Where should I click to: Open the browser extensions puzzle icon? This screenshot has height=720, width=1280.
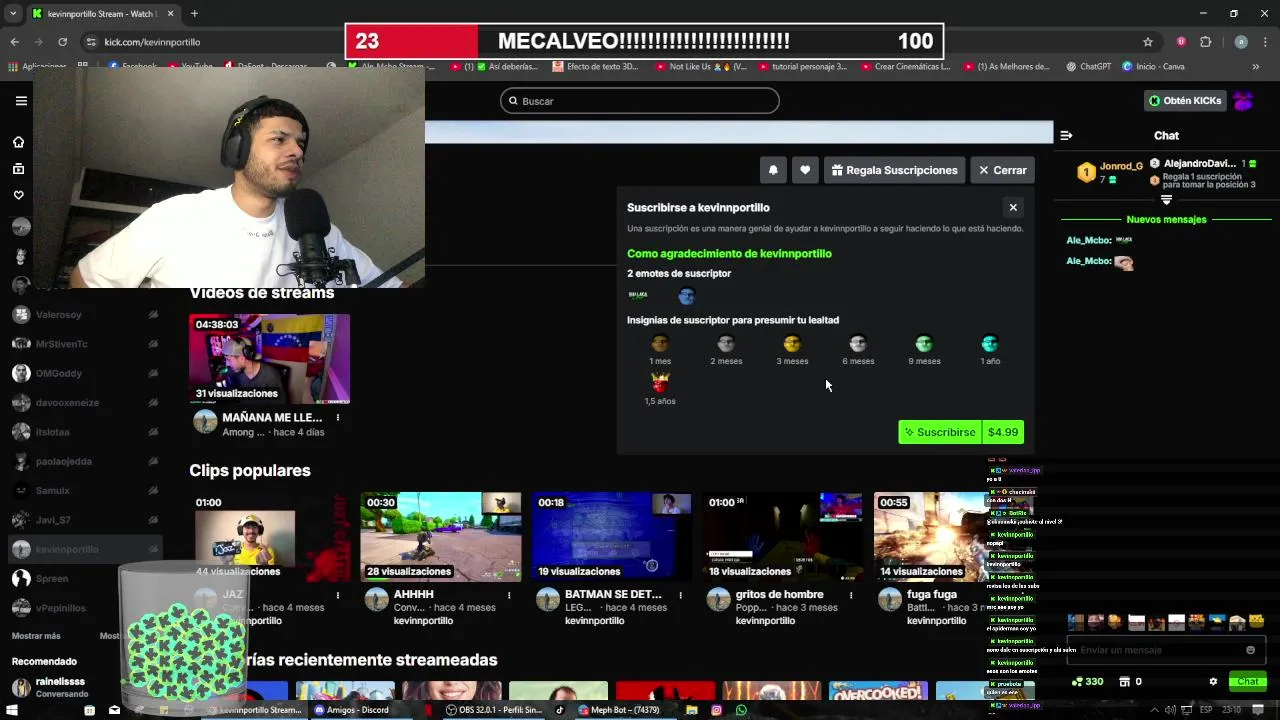pyautogui.click(x=1206, y=42)
